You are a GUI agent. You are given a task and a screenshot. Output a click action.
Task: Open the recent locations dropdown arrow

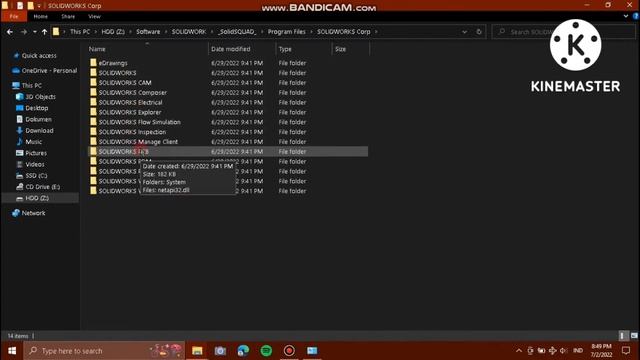click(x=35, y=32)
